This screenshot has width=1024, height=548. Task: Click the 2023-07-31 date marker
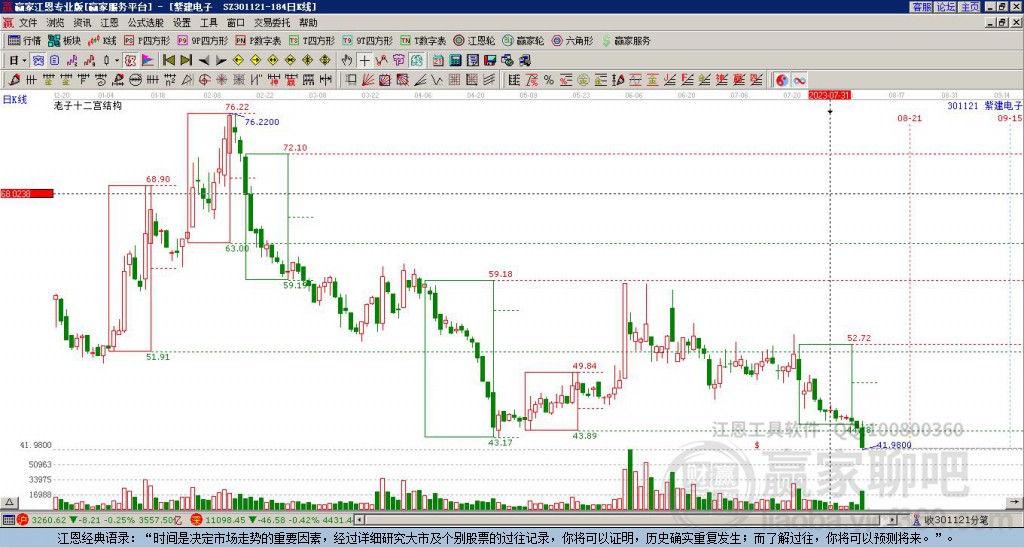(829, 95)
